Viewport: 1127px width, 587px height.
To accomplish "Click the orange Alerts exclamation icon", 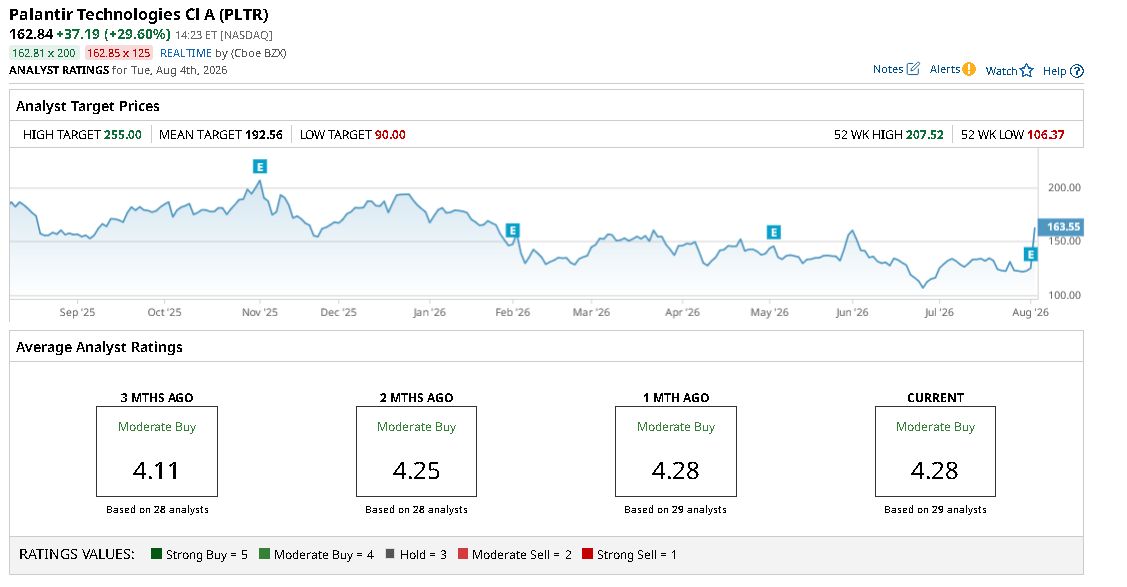I will (969, 69).
